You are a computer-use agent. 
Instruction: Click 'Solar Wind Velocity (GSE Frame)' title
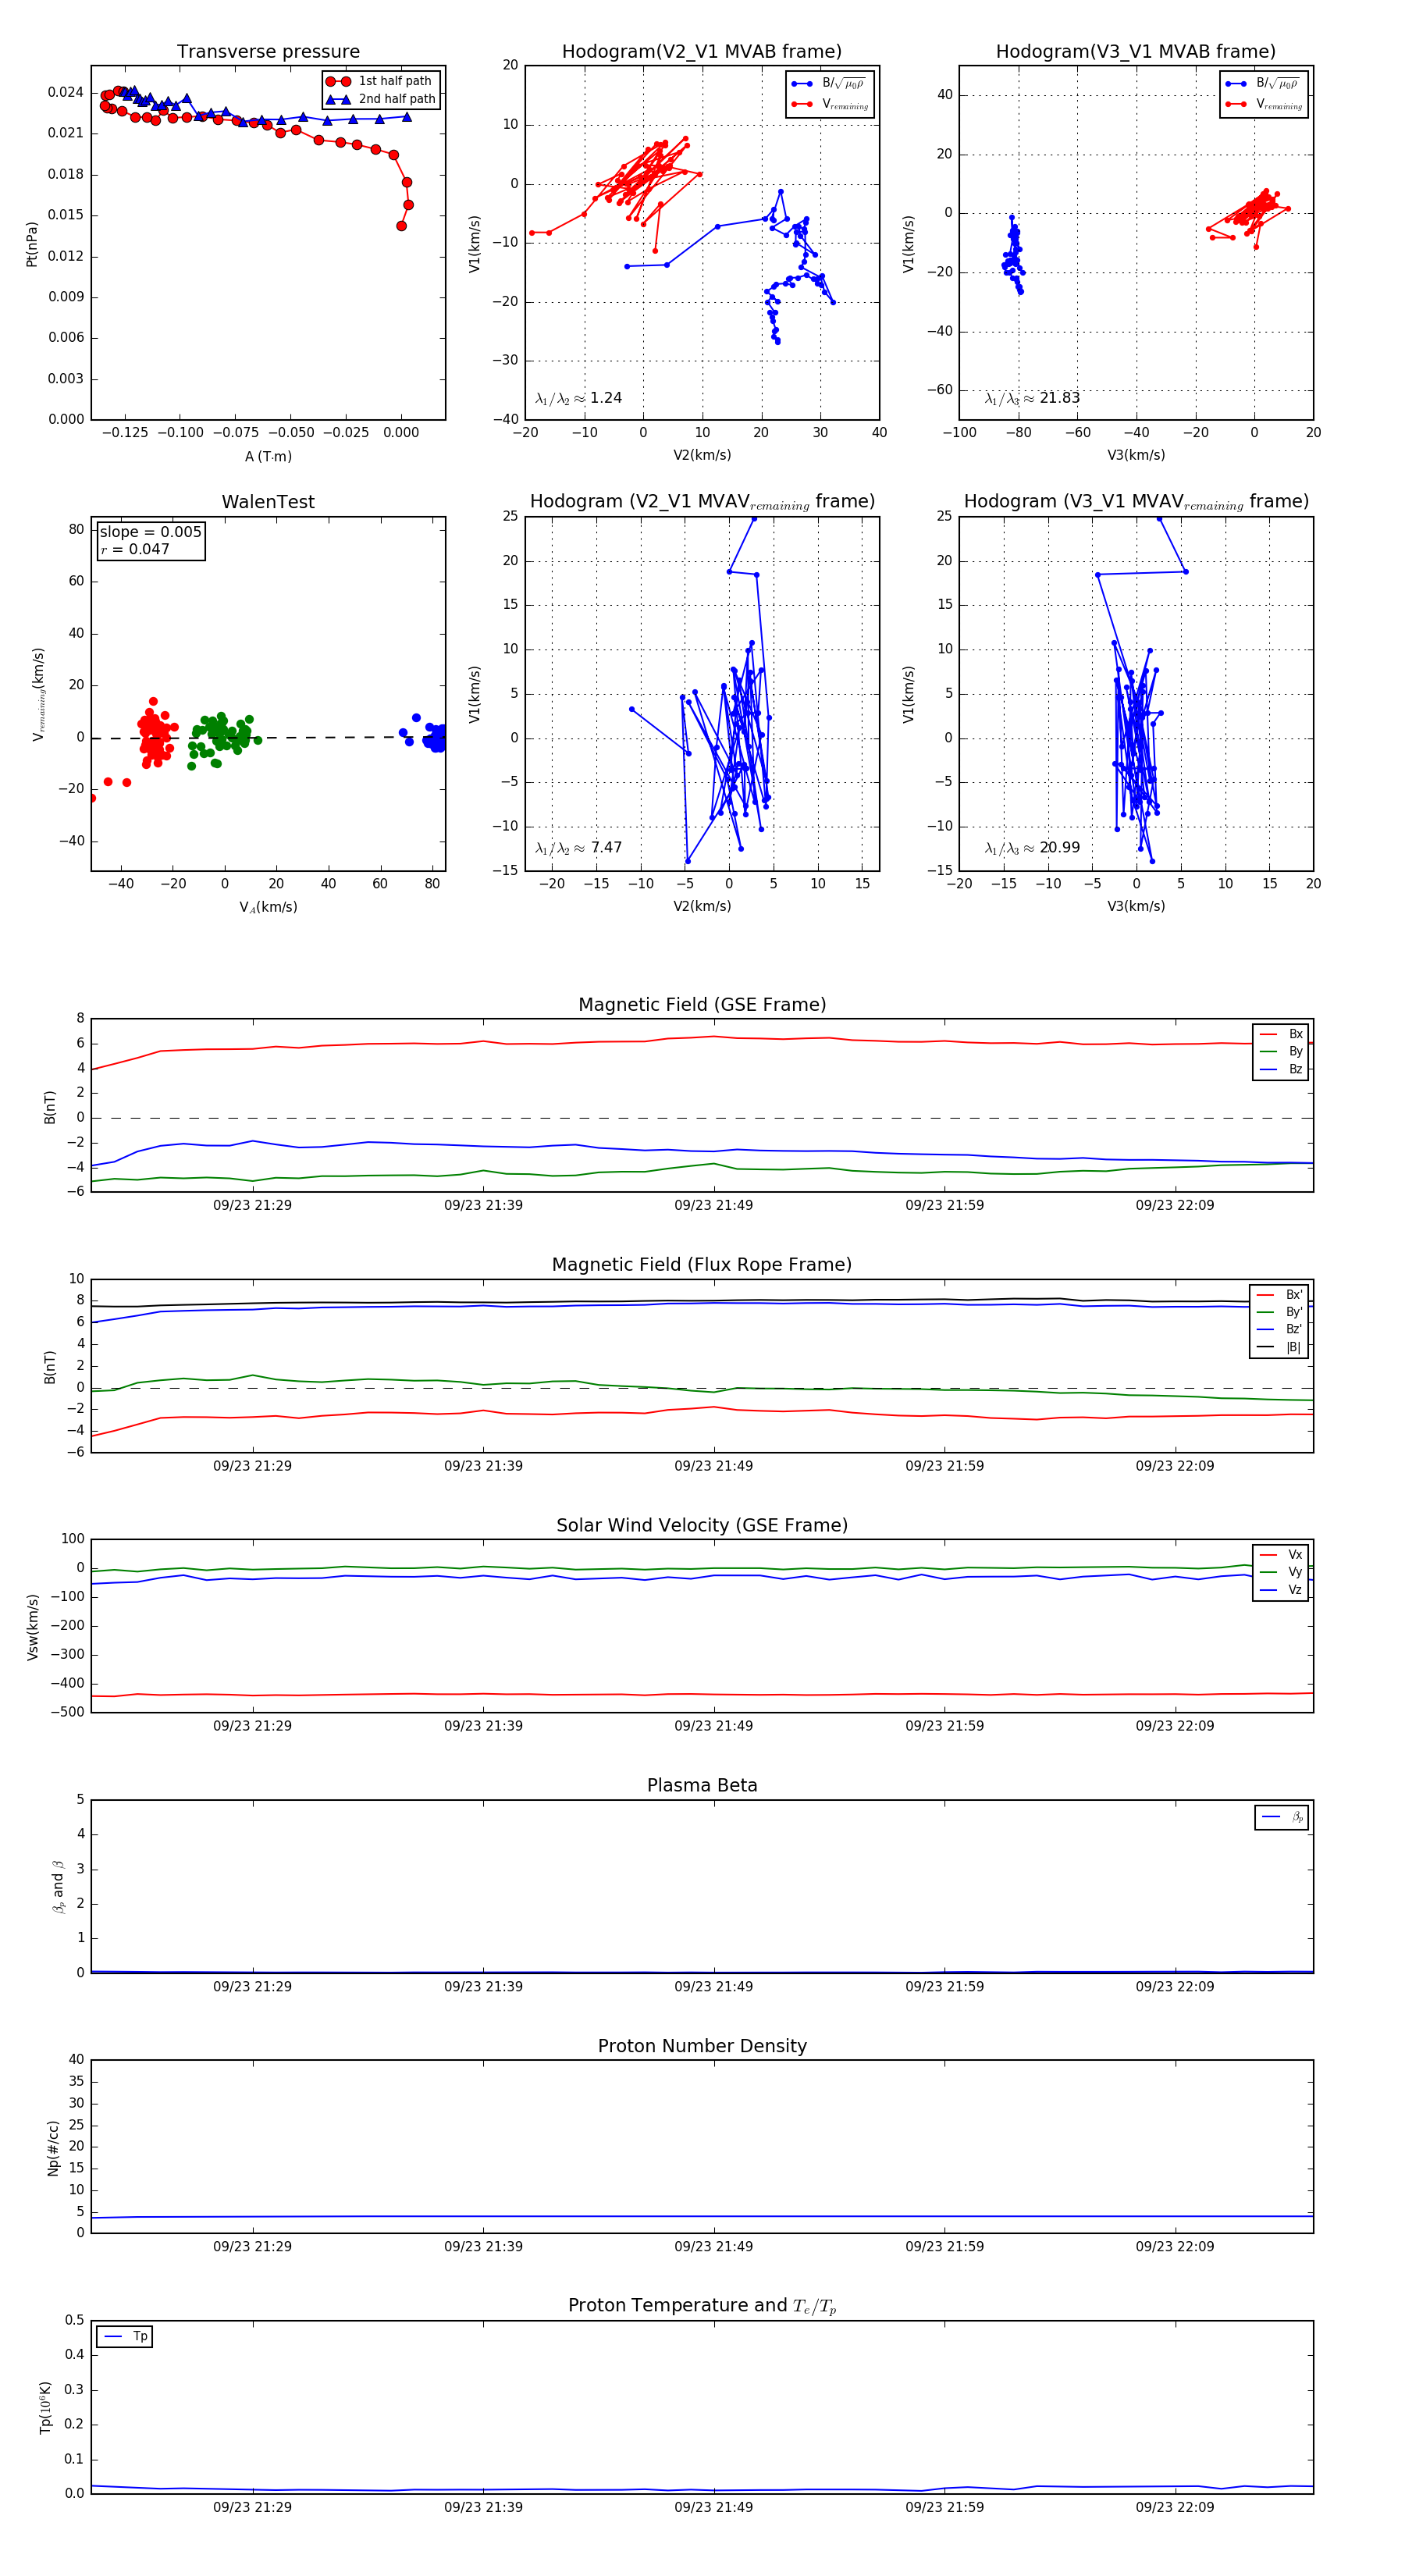click(x=702, y=1525)
